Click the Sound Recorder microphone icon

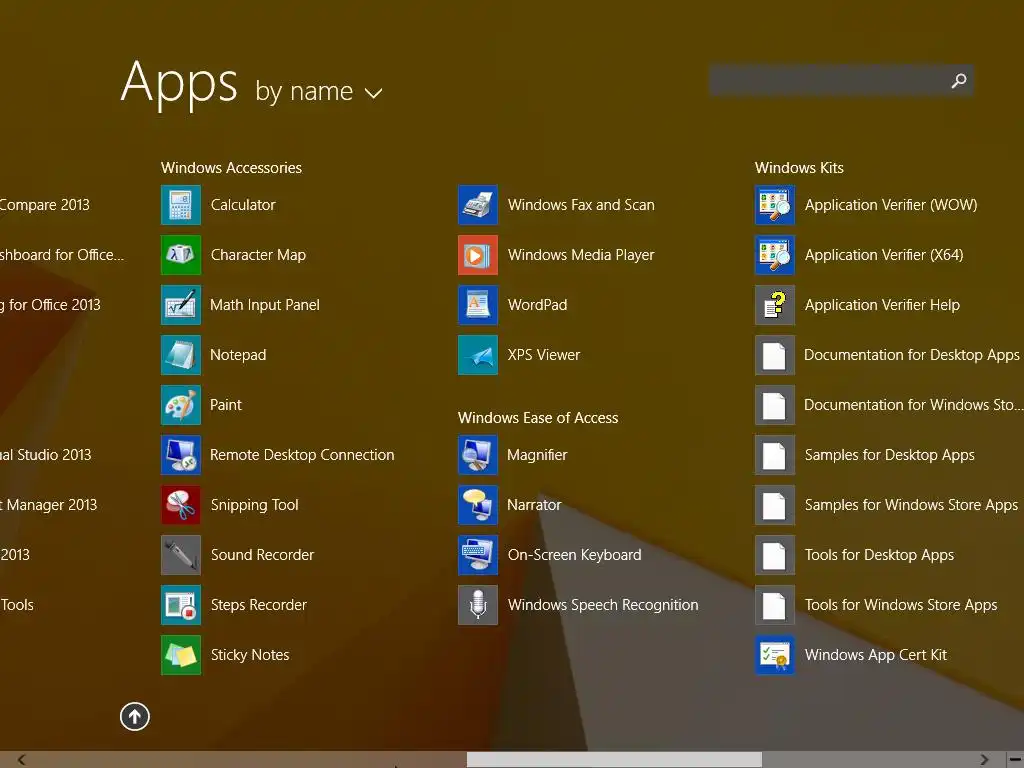[x=181, y=555]
